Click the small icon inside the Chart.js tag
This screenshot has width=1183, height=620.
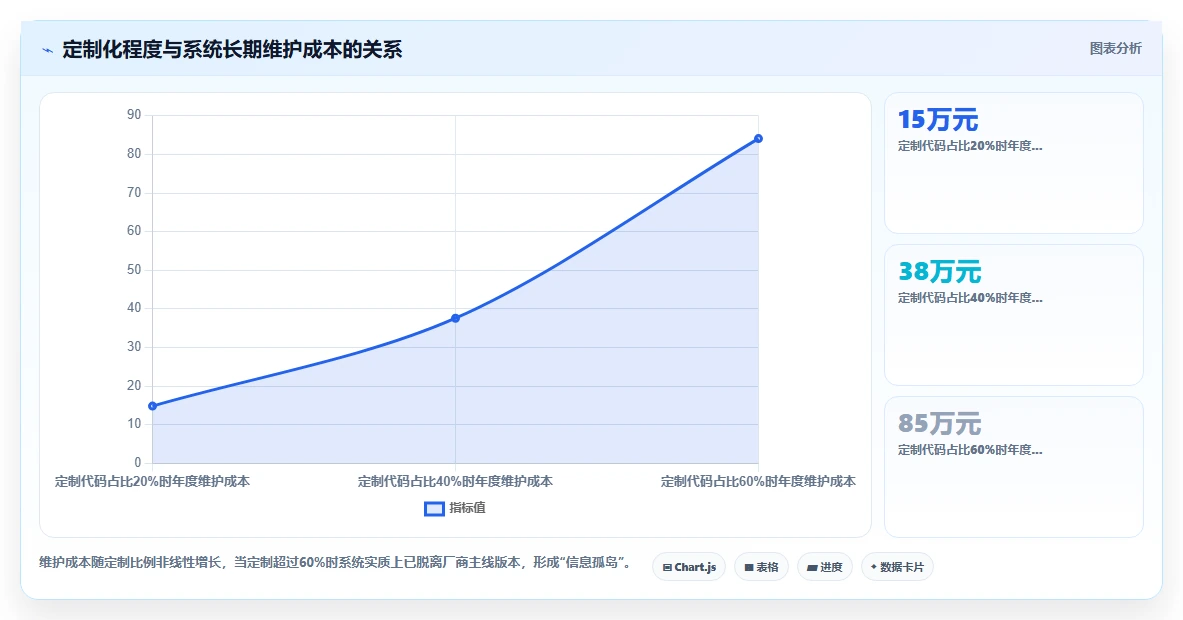pos(667,568)
